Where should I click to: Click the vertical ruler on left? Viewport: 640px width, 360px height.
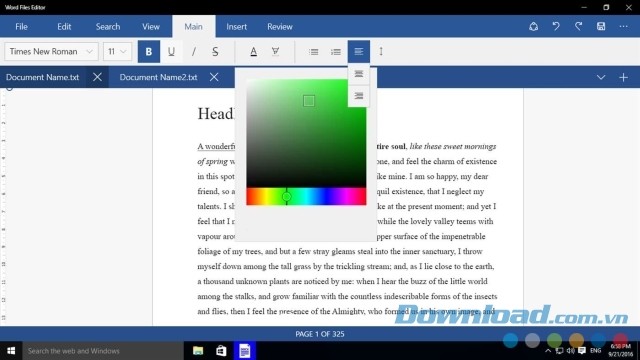coord(4,207)
